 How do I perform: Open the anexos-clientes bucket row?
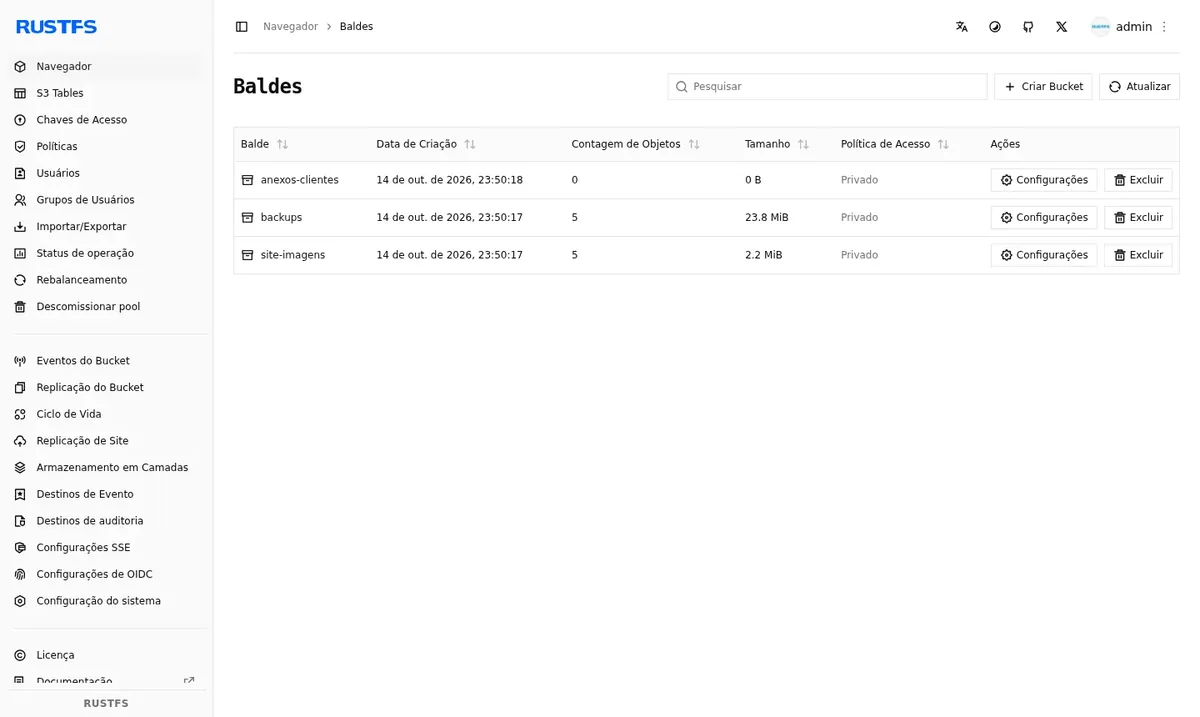706,180
